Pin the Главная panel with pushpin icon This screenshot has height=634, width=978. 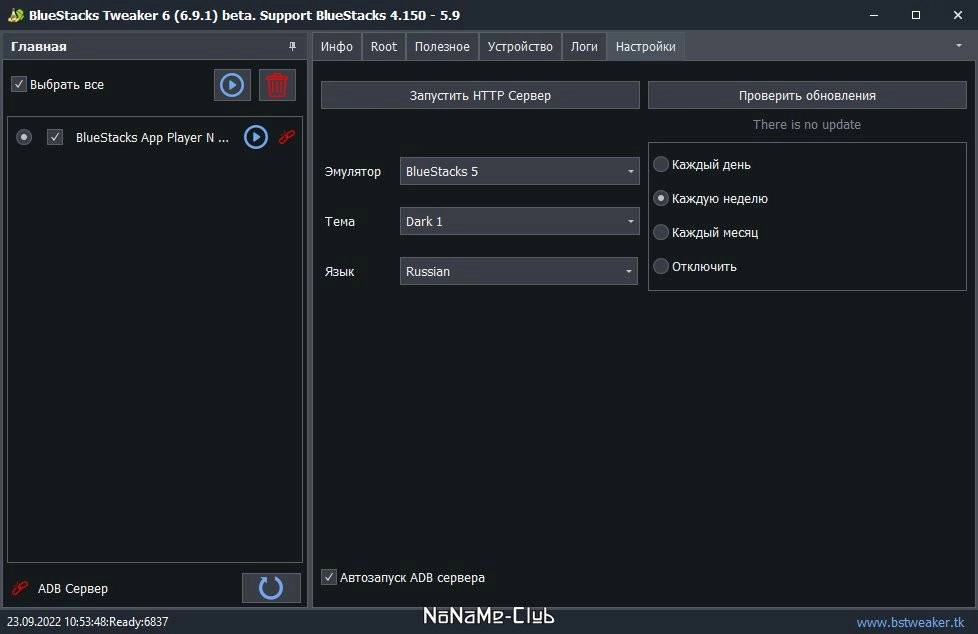click(292, 46)
